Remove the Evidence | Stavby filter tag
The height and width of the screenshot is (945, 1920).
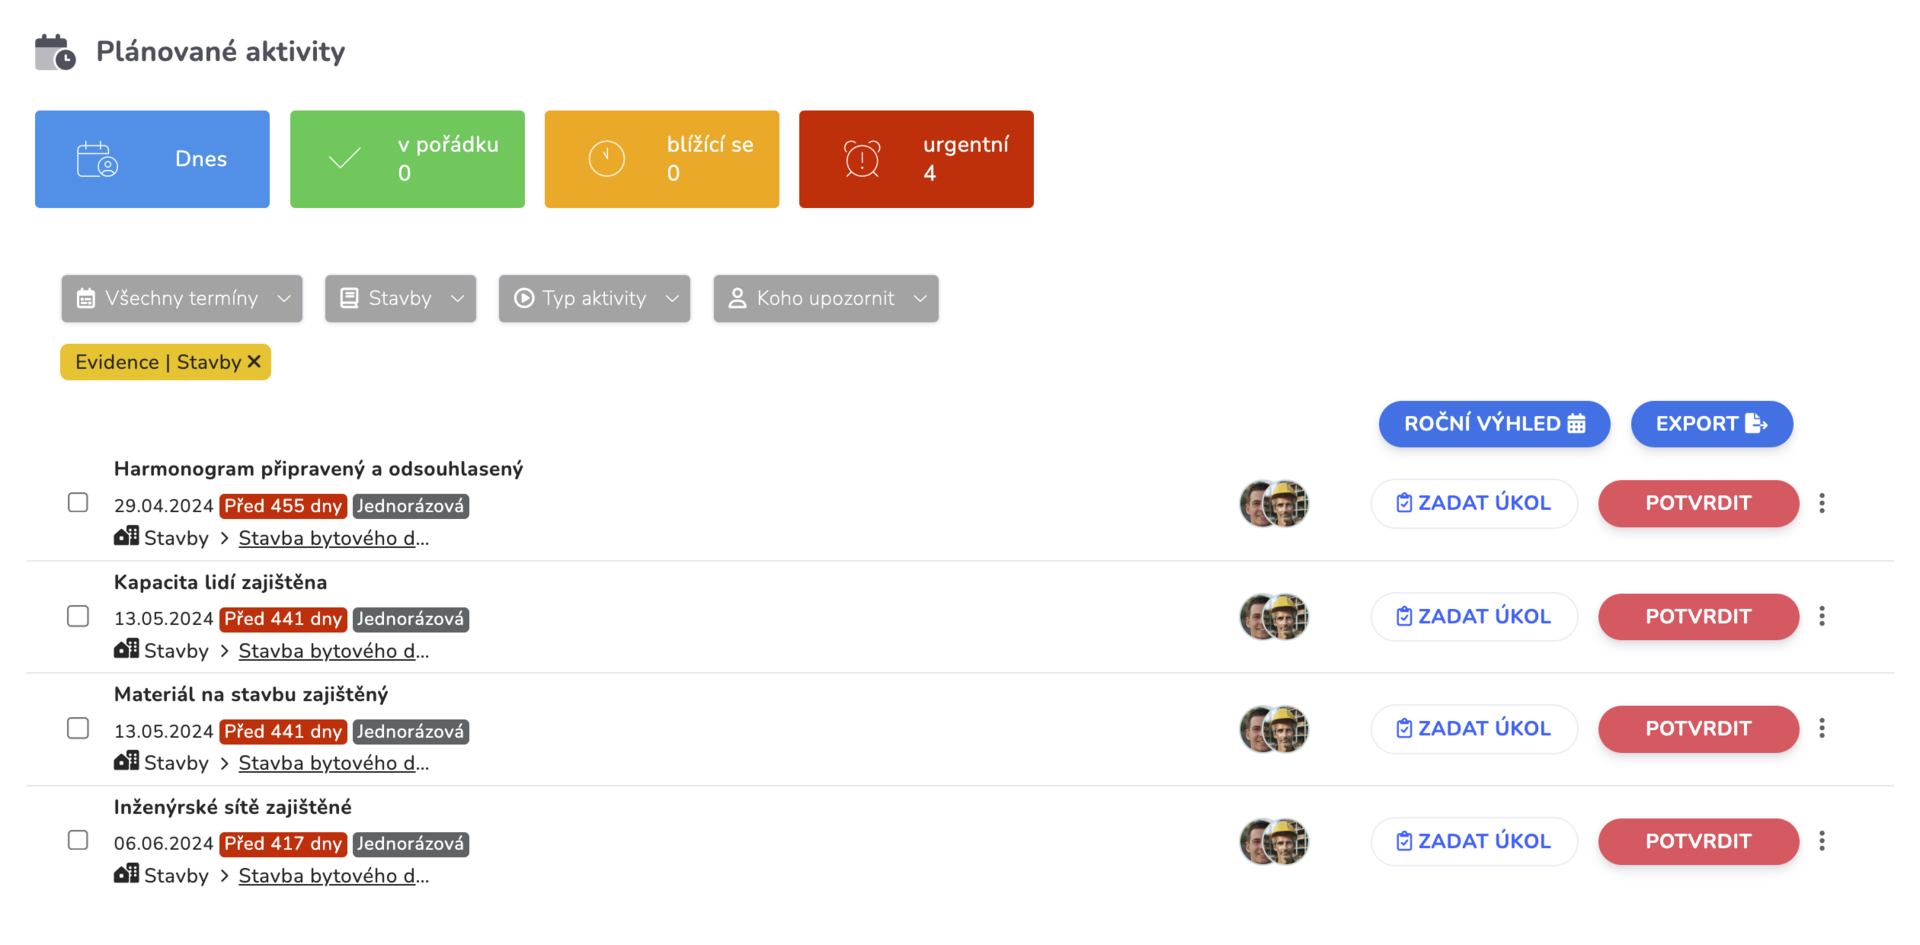click(x=254, y=362)
